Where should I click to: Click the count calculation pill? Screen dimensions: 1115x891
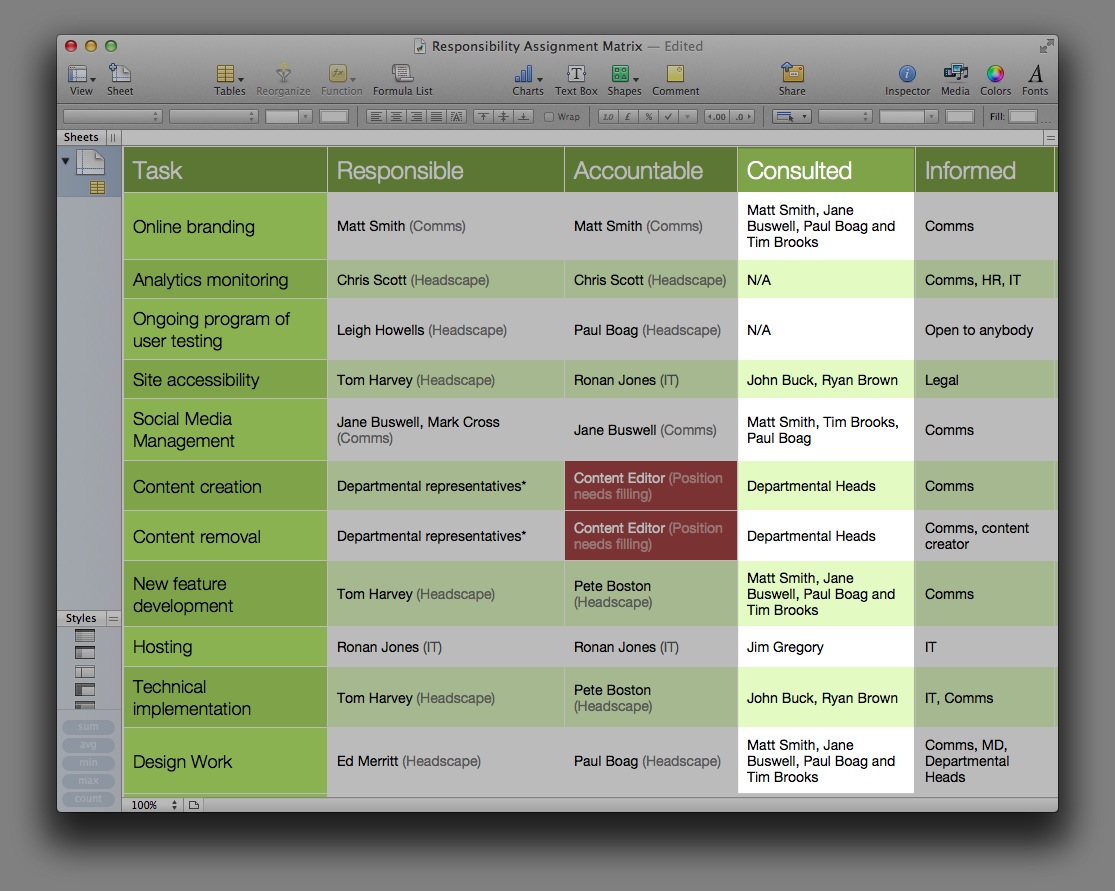[x=88, y=798]
